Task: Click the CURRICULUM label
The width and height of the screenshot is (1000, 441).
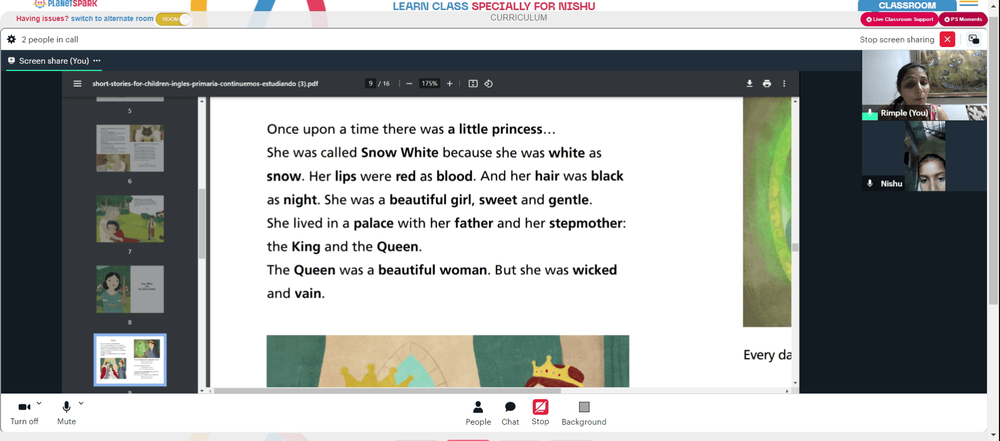Action: tap(518, 18)
